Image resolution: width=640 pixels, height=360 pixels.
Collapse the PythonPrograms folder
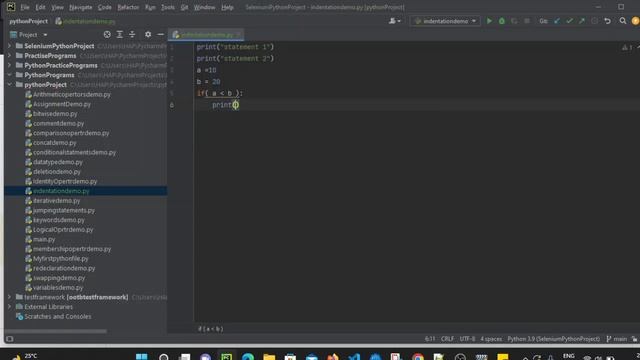pos(9,75)
